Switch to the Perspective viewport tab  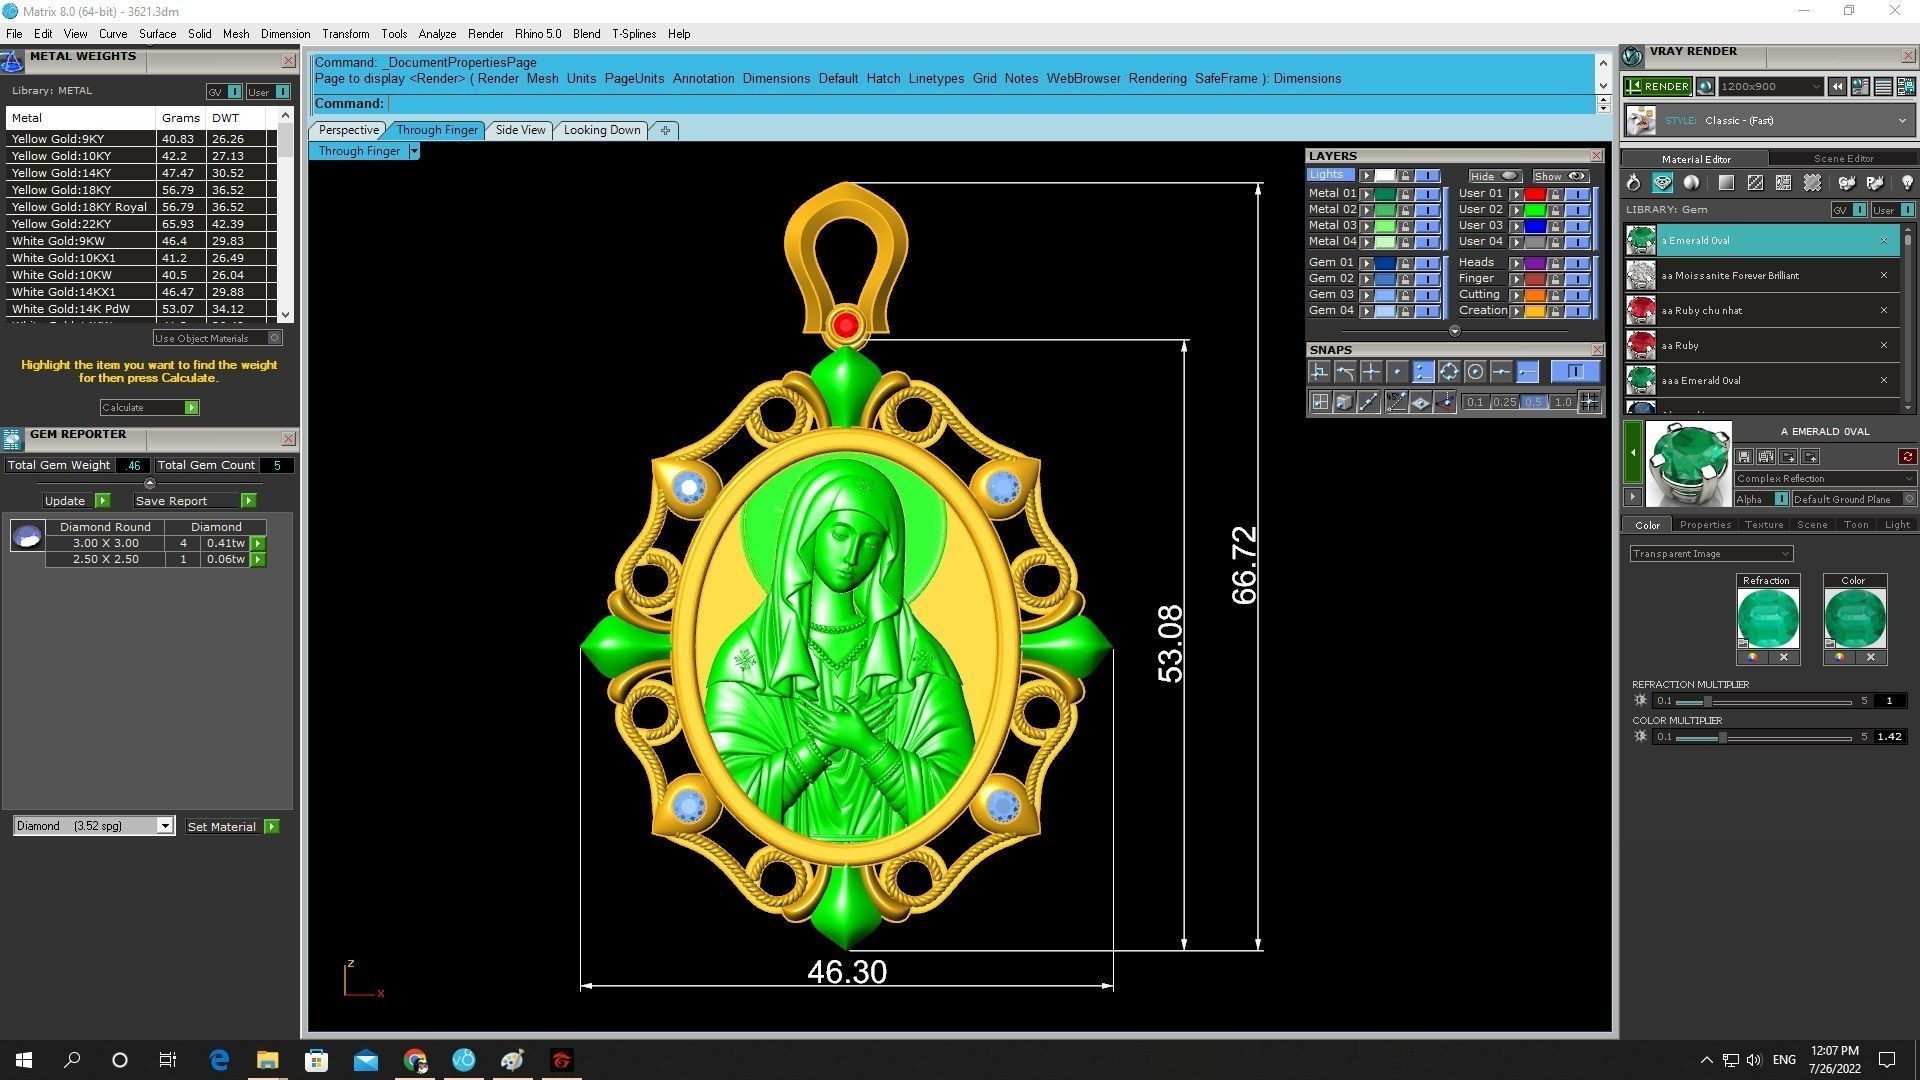point(348,130)
